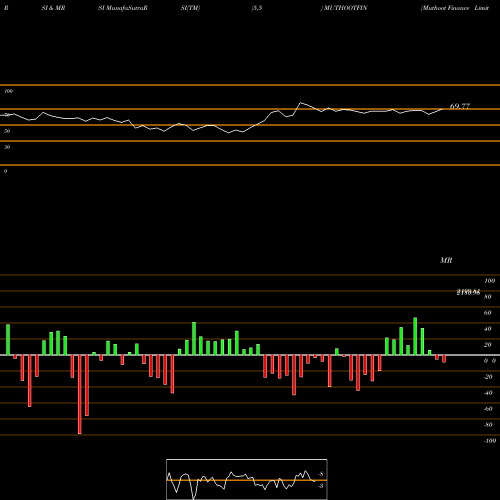Click the tallest red histogram bar
Image resolution: width=500 pixels, height=500 pixels.
(80, 394)
